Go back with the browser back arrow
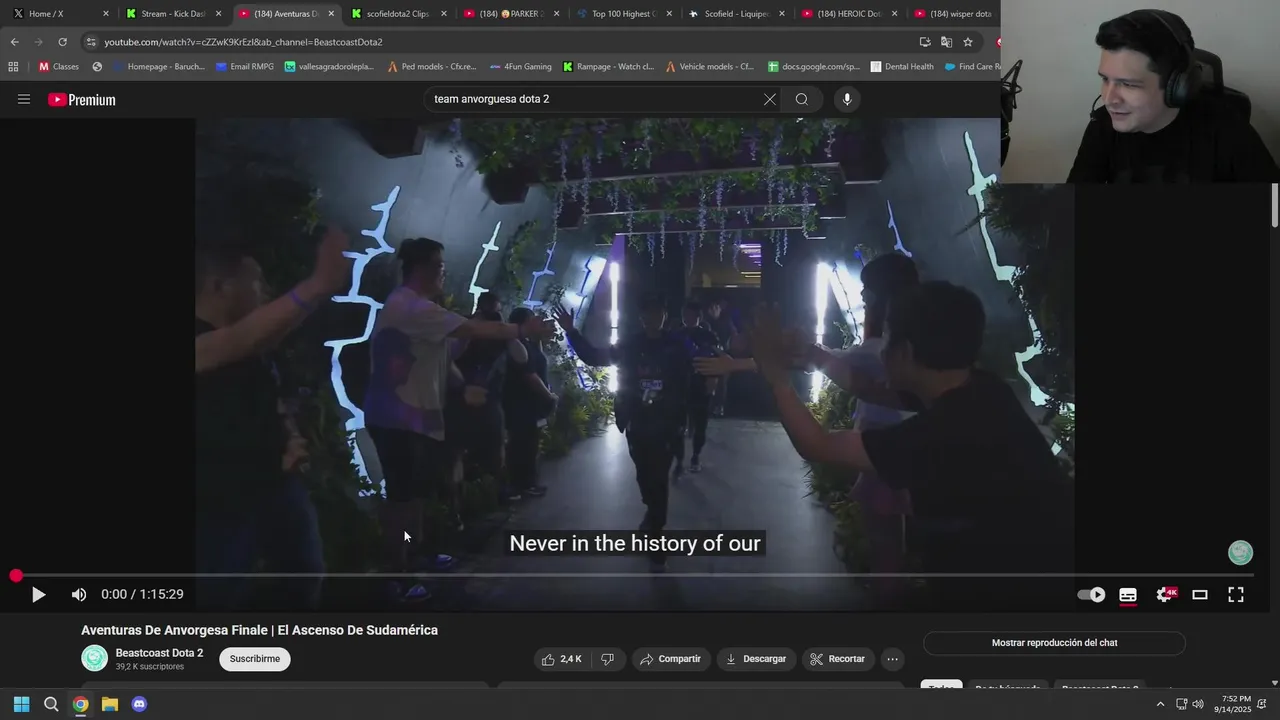 tap(14, 42)
